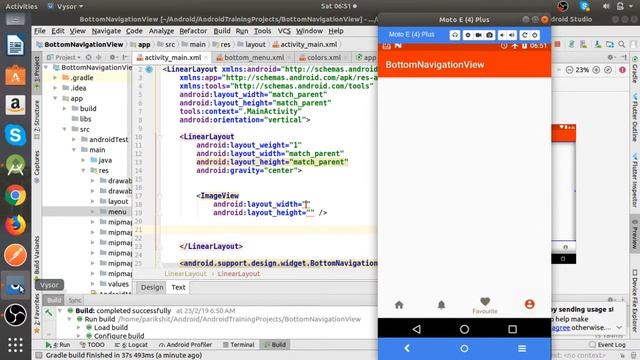Image resolution: width=640 pixels, height=360 pixels.
Task: Click Vysor's blue back chevron button
Action: 407,348
